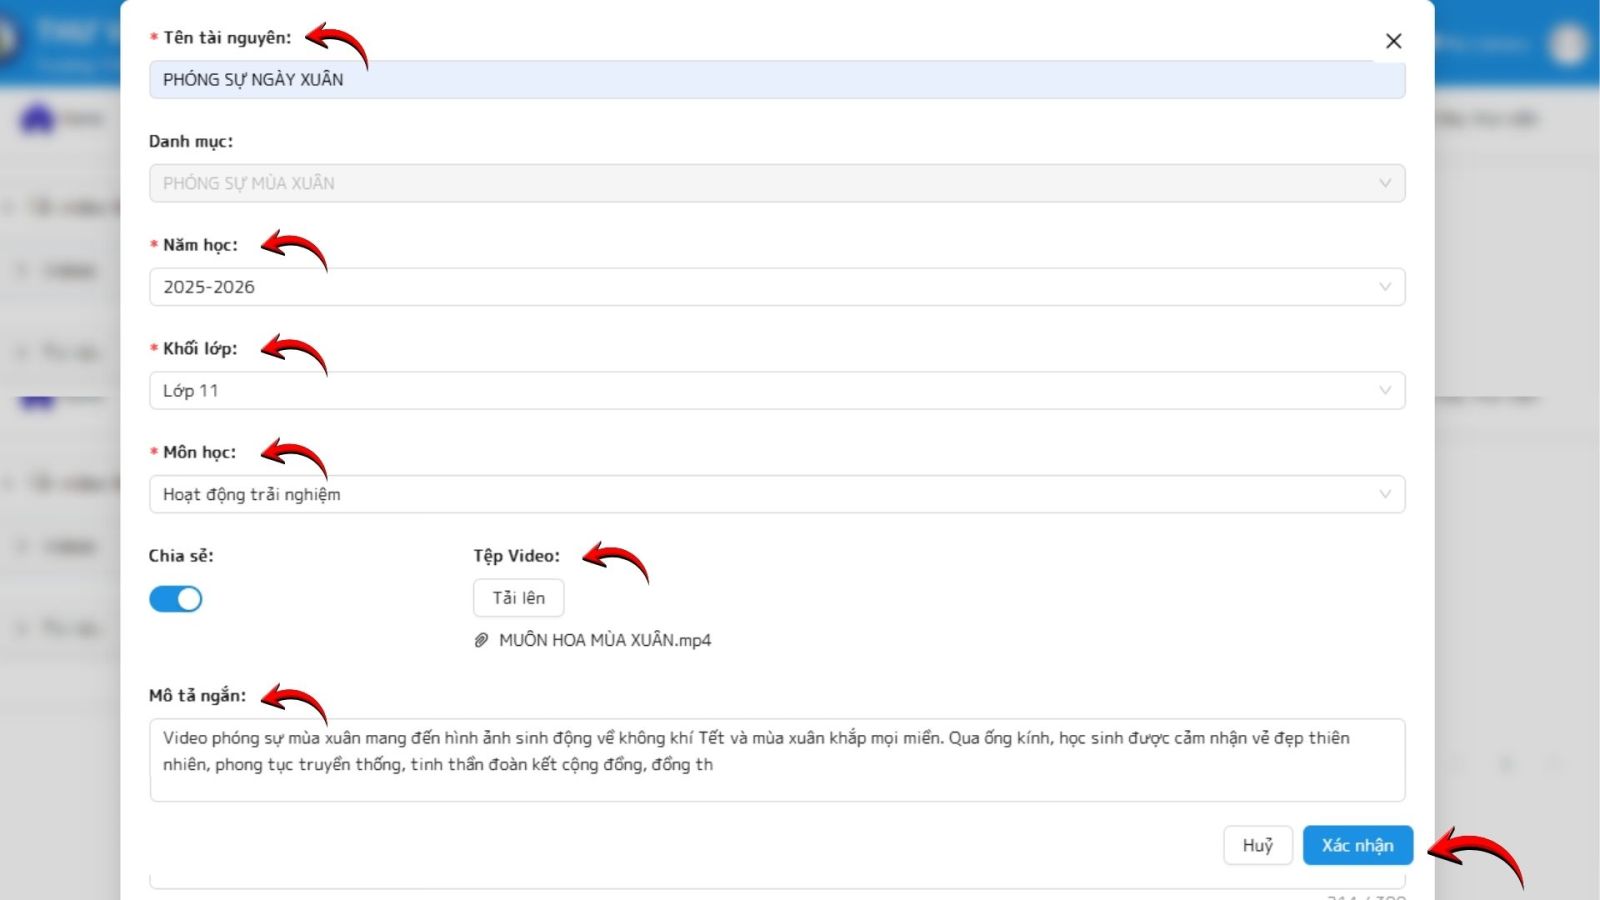Turn off the Chia sẻ switch
Screen dimensions: 1600x900
click(176, 599)
